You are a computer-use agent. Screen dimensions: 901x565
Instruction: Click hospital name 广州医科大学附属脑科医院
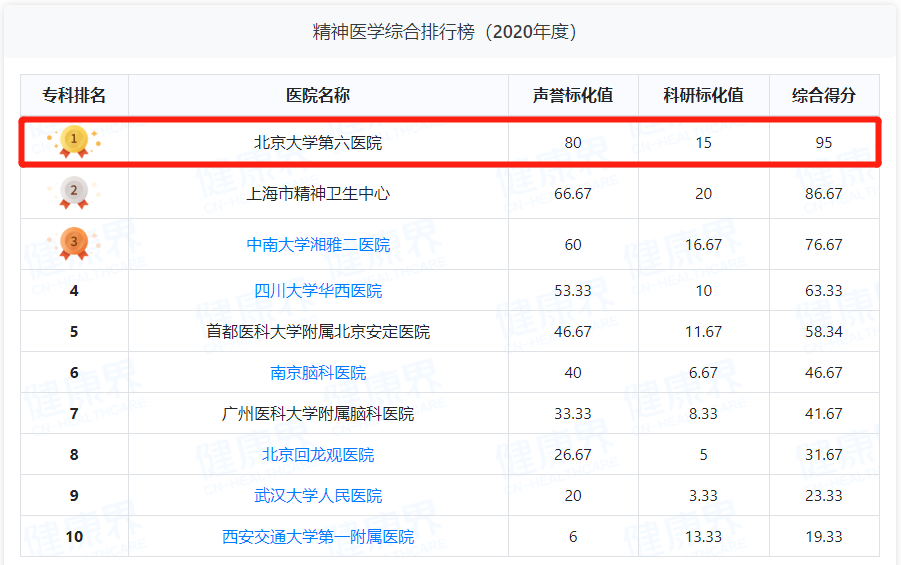pyautogui.click(x=318, y=414)
